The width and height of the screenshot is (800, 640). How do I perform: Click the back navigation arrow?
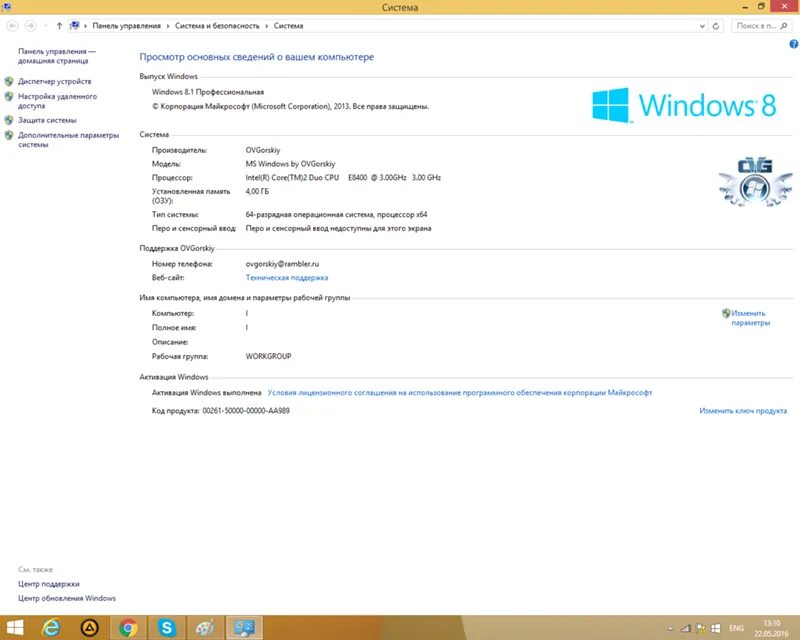pos(13,26)
